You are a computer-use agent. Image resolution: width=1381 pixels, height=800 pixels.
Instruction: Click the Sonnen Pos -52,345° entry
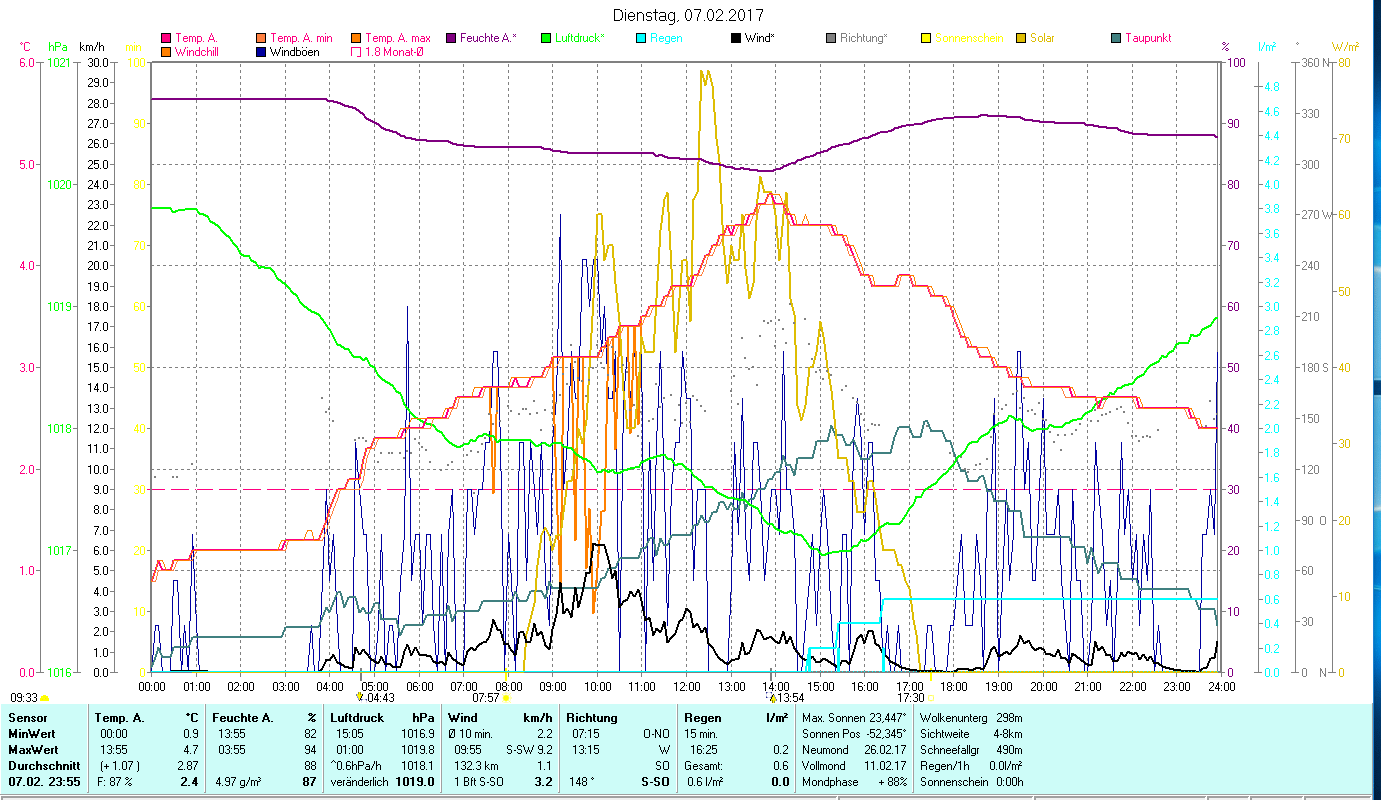pyautogui.click(x=855, y=733)
